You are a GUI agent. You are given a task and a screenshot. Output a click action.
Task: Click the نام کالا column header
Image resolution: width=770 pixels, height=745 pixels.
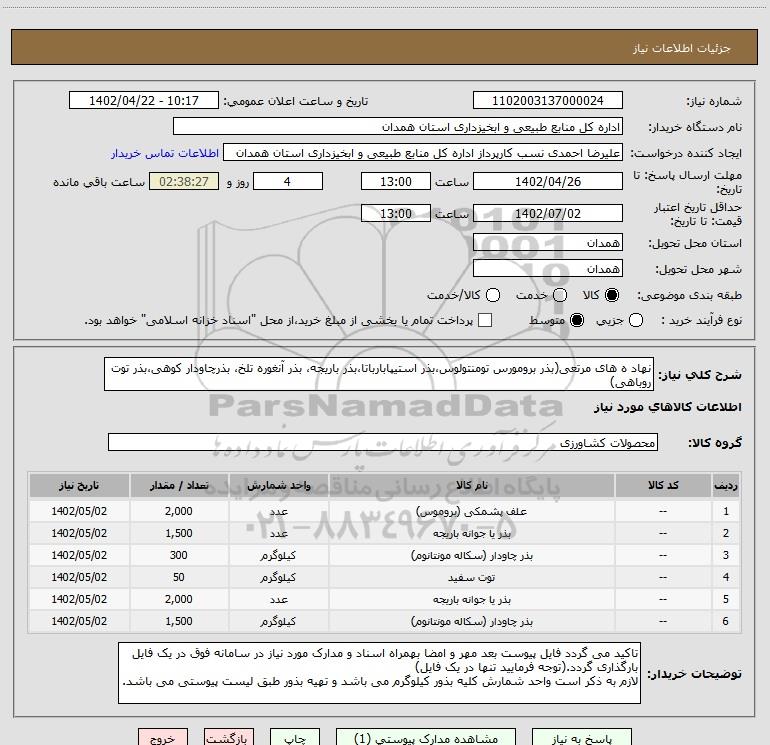click(x=471, y=485)
